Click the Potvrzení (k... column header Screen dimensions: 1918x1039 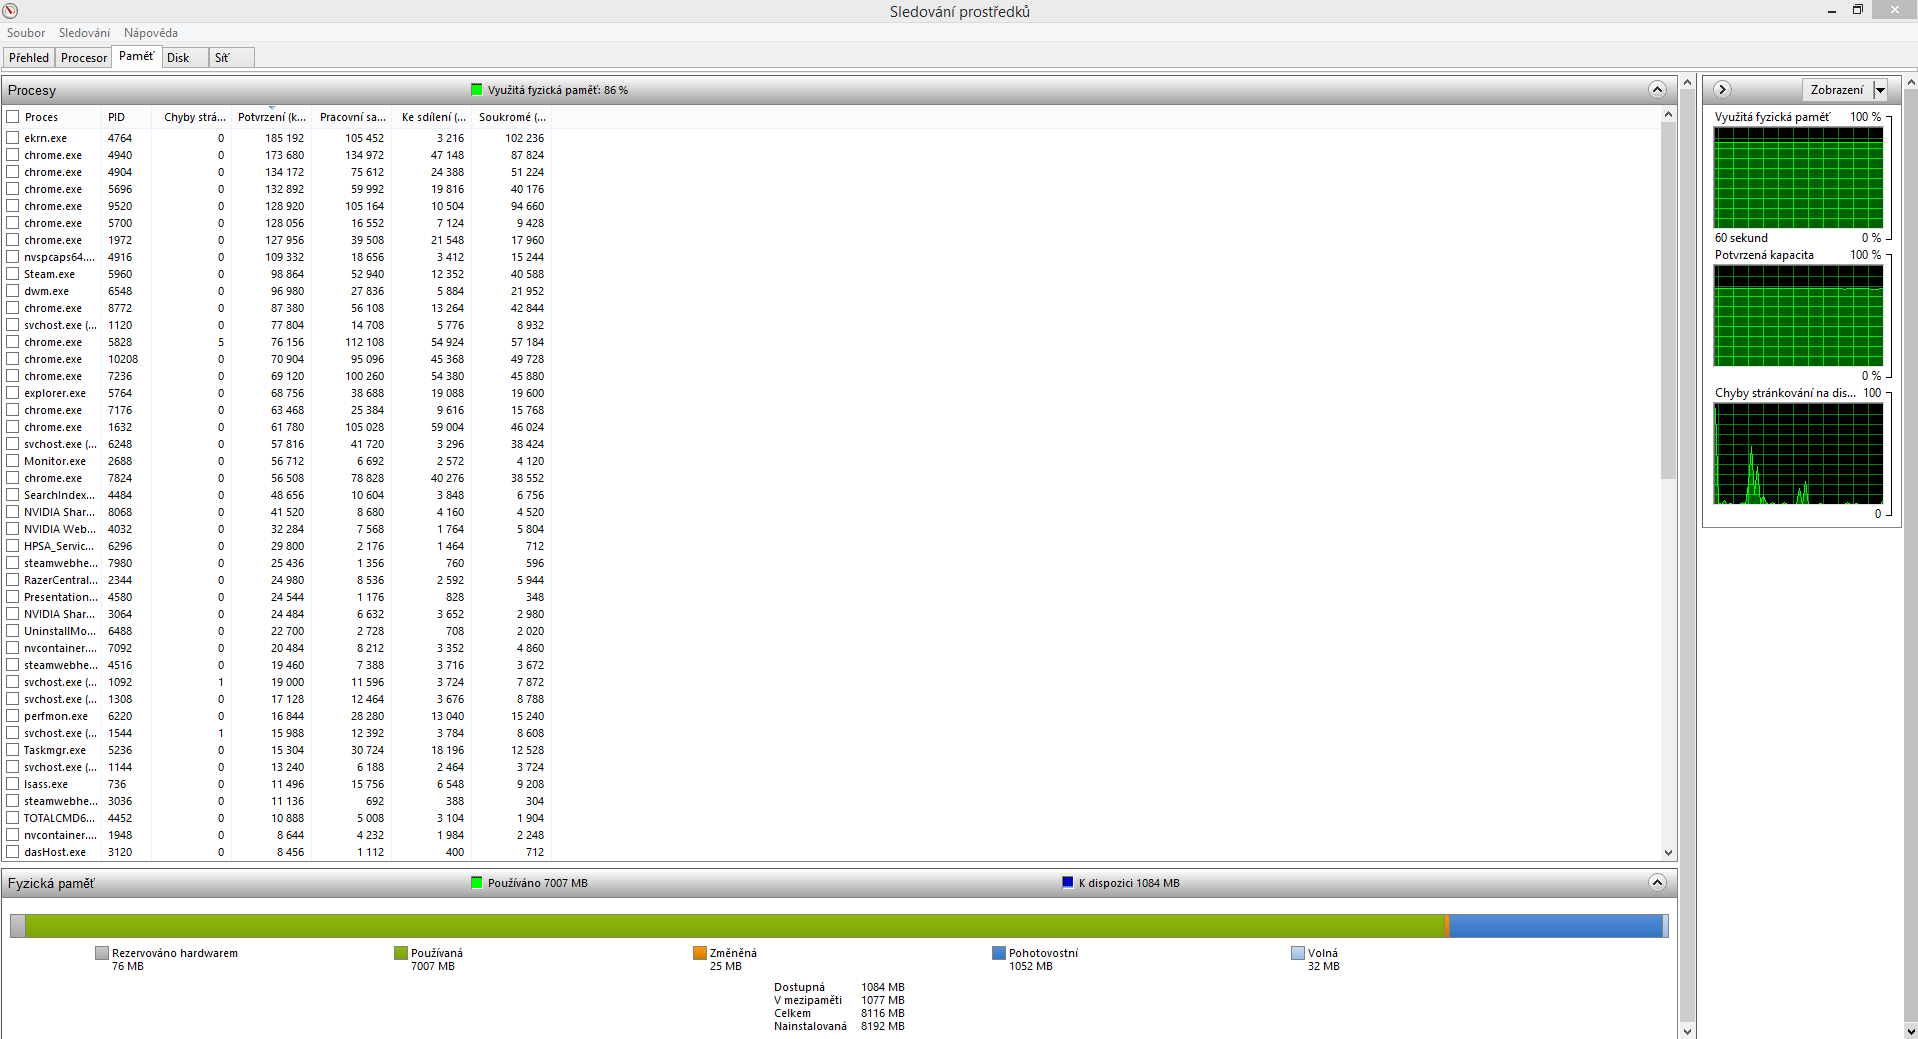[x=271, y=117]
